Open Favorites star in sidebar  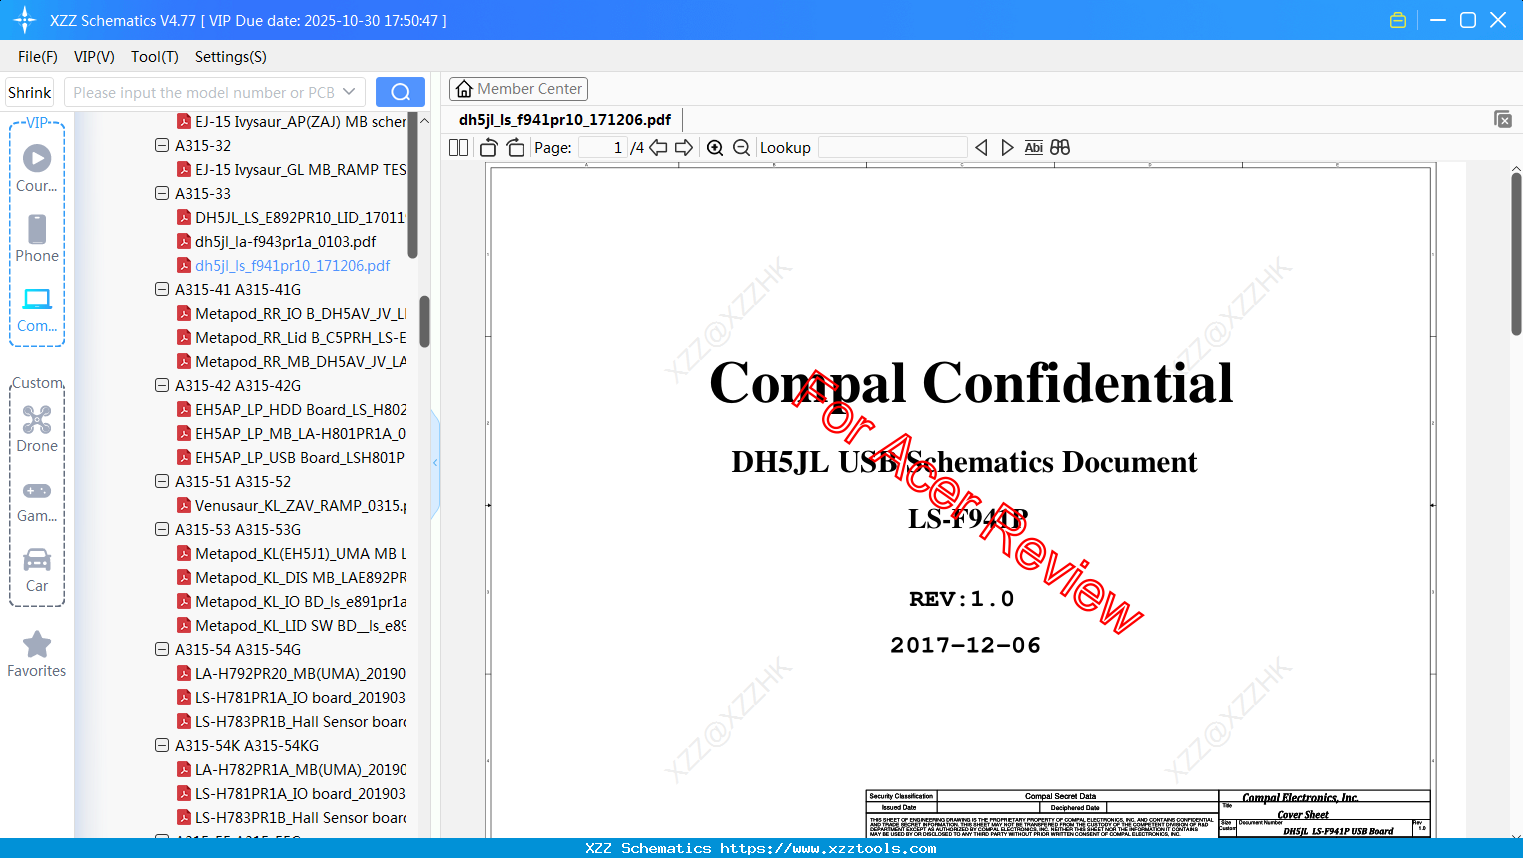click(37, 654)
